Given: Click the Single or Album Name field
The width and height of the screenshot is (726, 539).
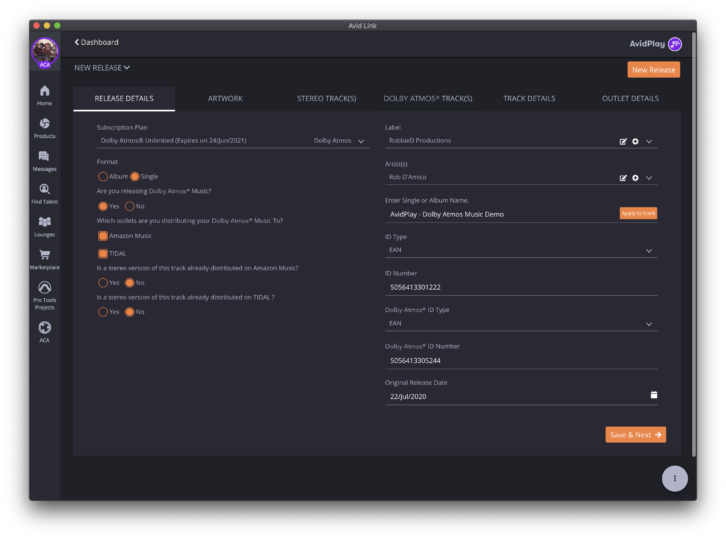Looking at the screenshot, I should coord(501,214).
